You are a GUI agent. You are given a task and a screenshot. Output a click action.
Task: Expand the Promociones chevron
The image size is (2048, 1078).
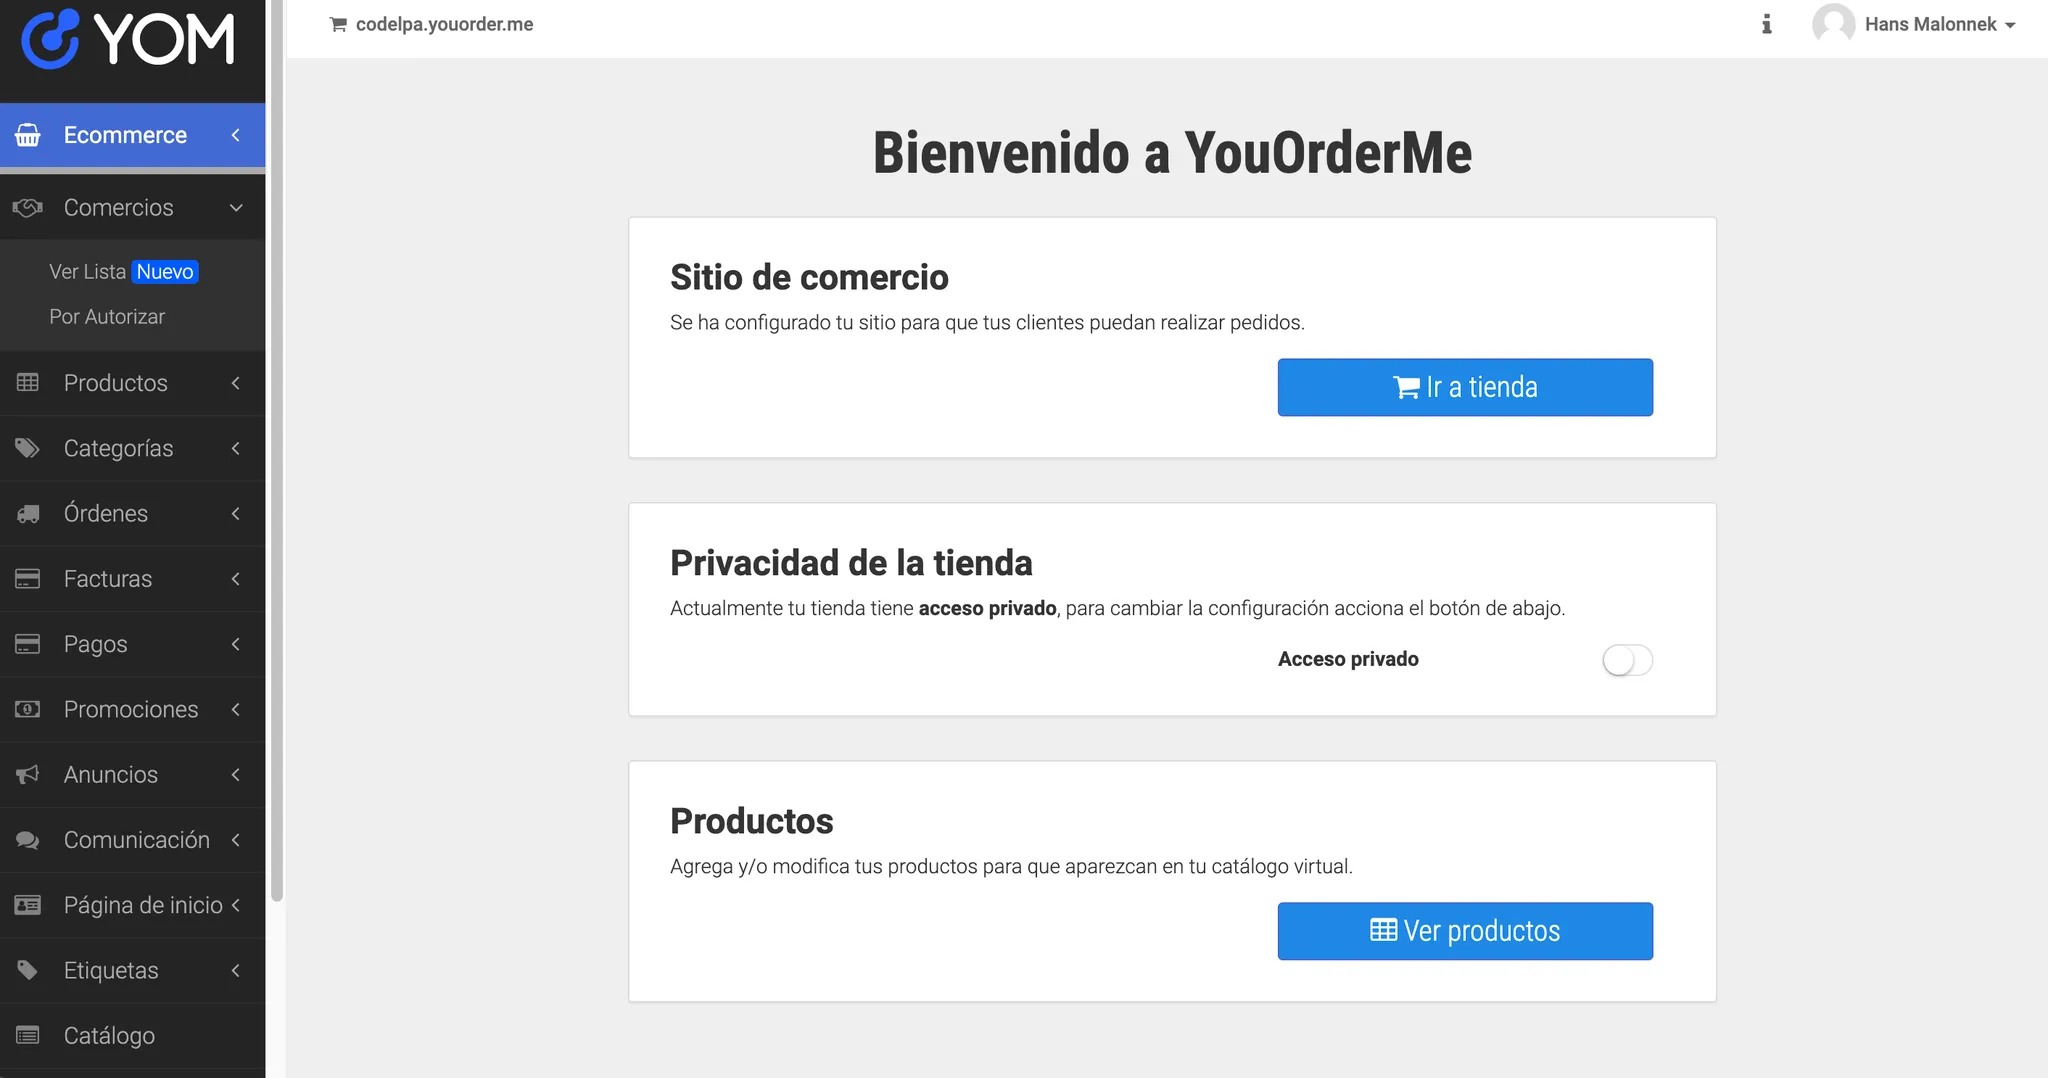(236, 709)
